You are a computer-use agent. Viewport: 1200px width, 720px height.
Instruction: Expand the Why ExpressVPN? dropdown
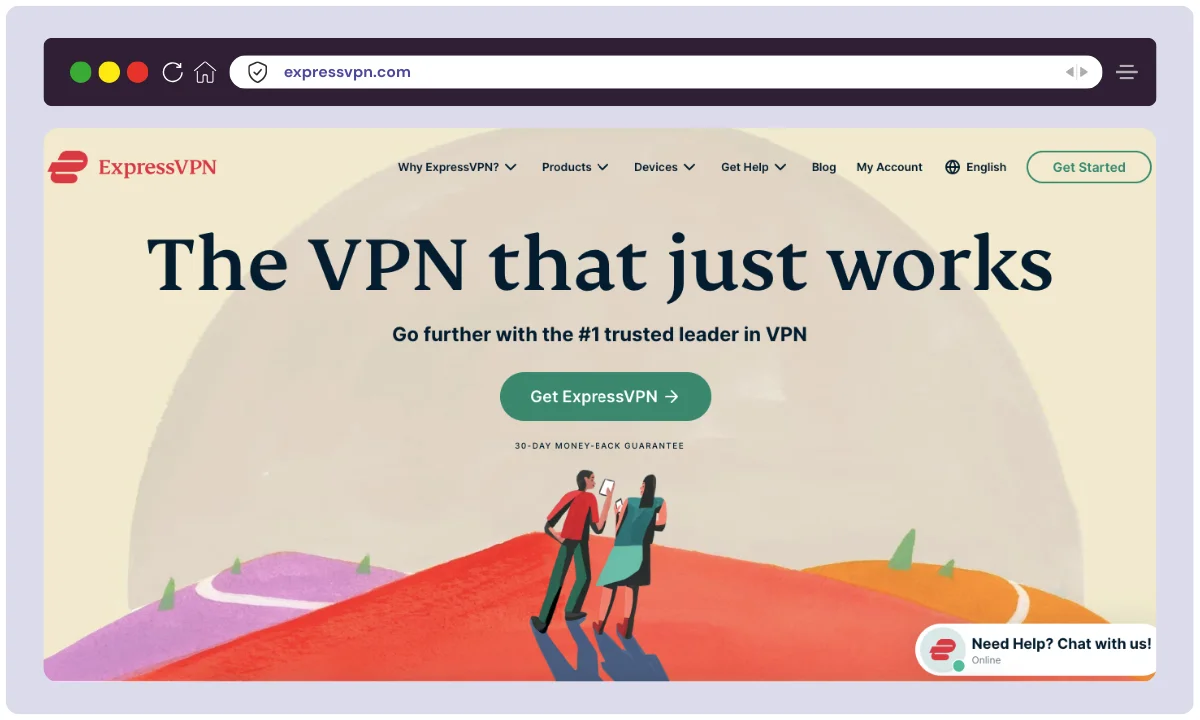pos(457,167)
